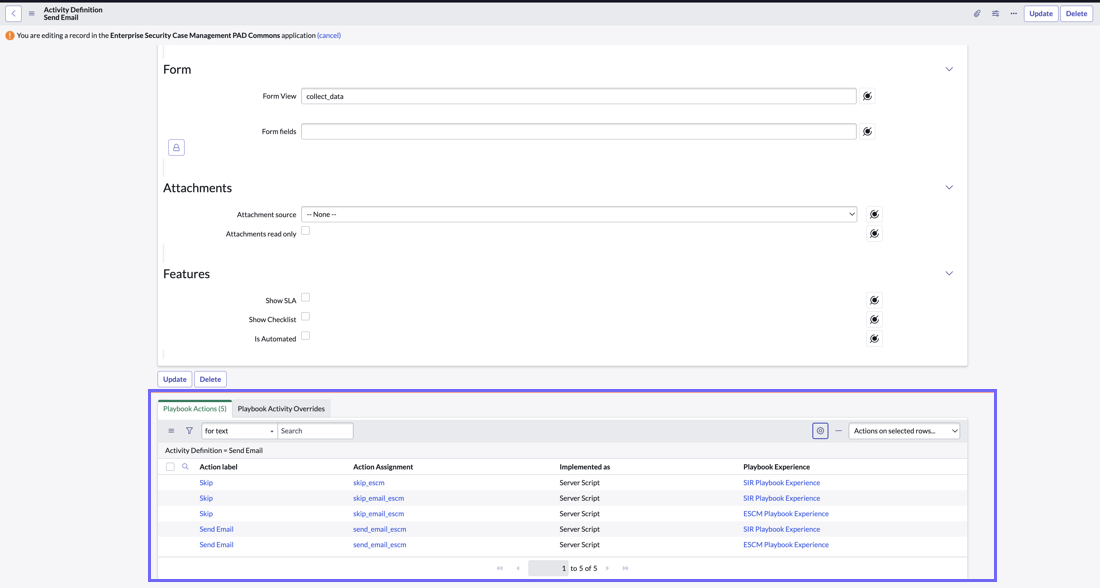1100x588 pixels.
Task: Open SIR Playbook Experience link in skip_escm row
Action: click(782, 483)
